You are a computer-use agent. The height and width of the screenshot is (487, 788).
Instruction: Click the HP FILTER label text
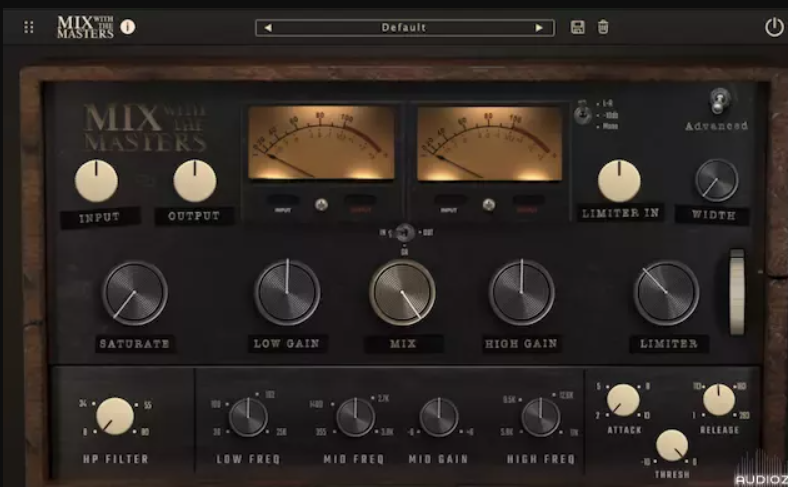(116, 459)
